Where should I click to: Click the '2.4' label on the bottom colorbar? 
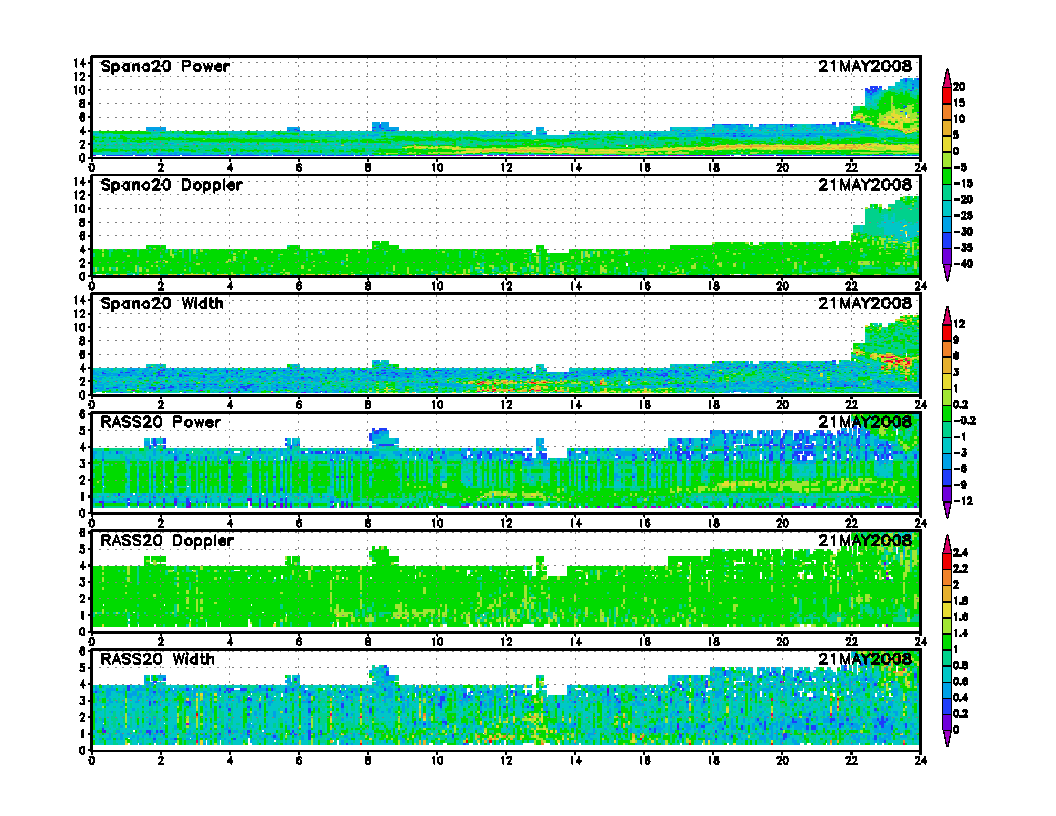[961, 553]
